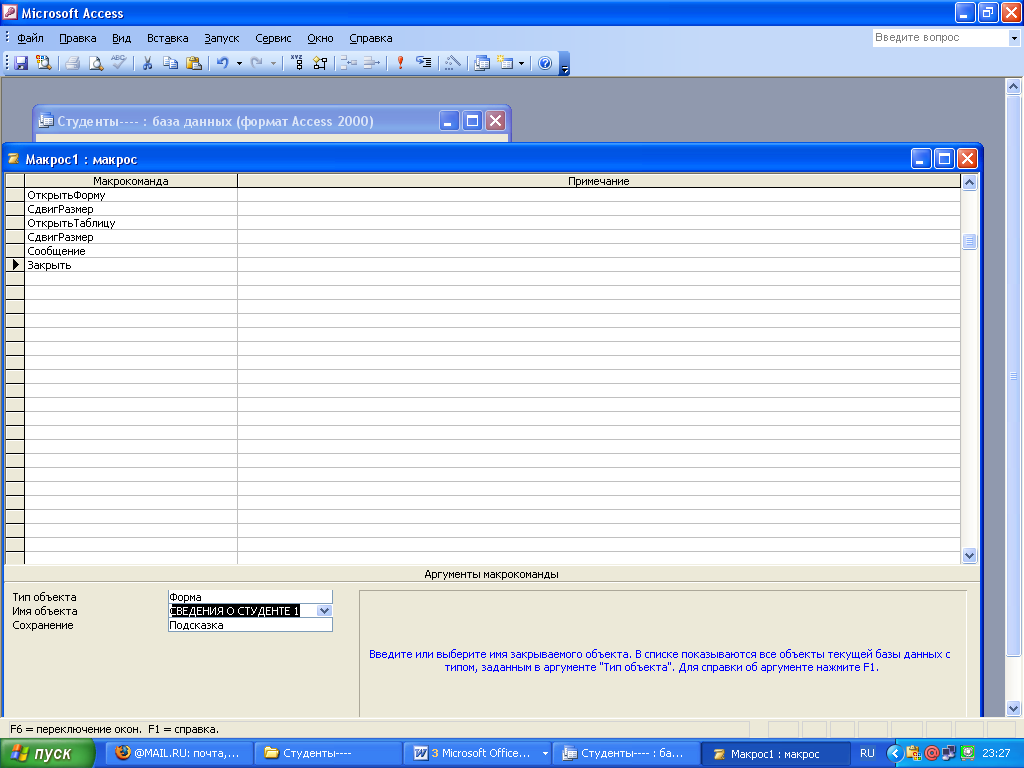The image size is (1024, 768).
Task: Select the ОткрытьФорму macro action row
Action: coord(131,195)
